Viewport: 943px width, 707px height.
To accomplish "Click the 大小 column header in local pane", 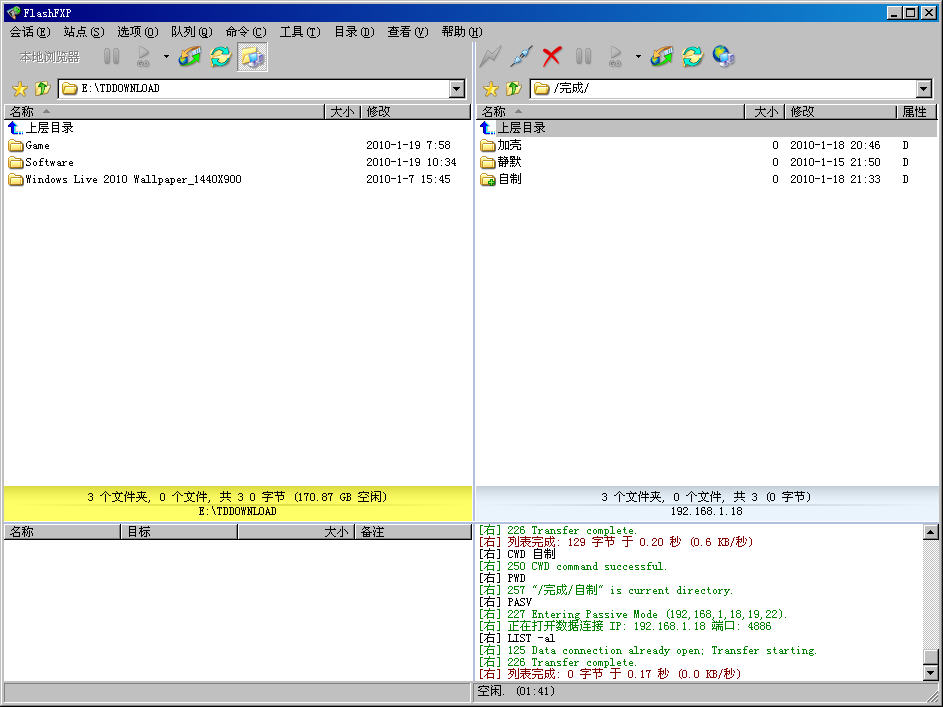I will point(341,112).
